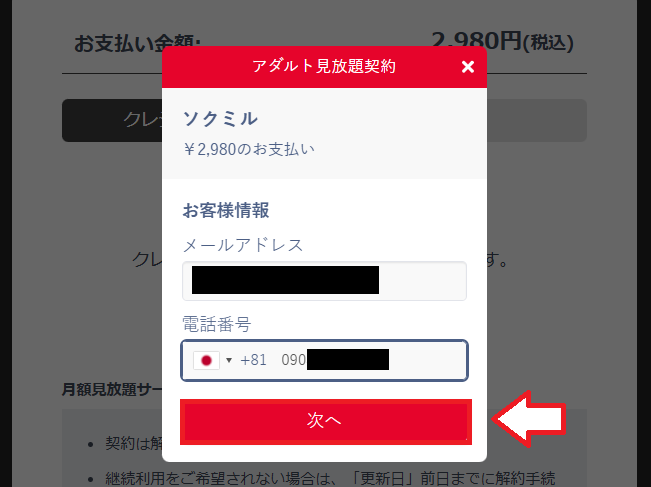Select the gray payment tab behind the dialog
This screenshot has width=651, height=487.
(537, 120)
